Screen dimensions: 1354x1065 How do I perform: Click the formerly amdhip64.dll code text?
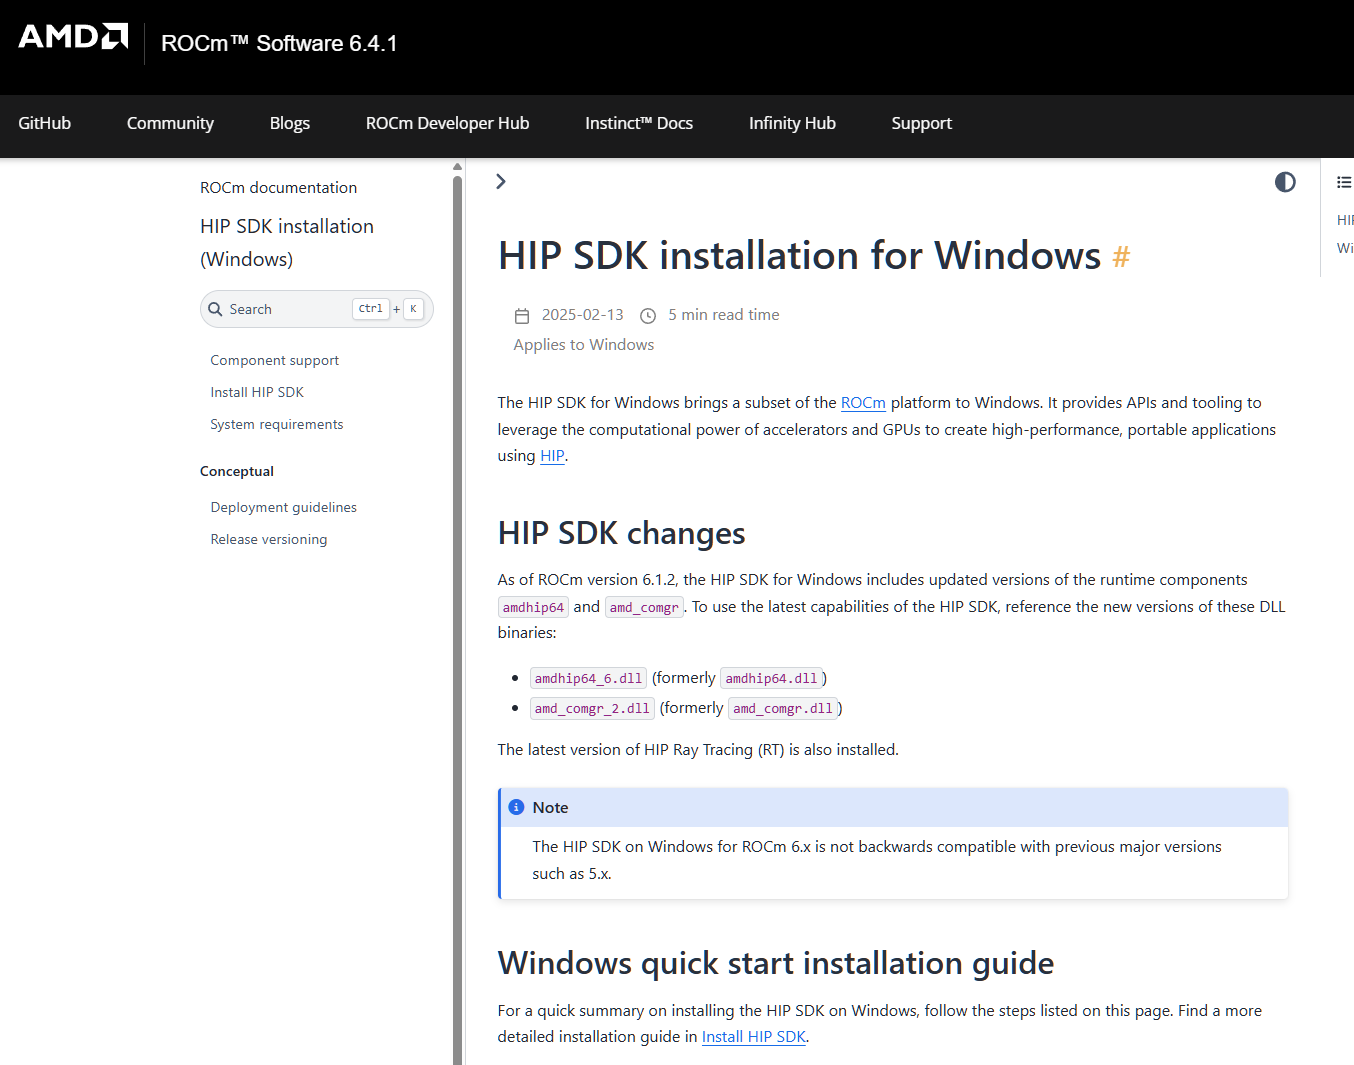click(x=771, y=678)
